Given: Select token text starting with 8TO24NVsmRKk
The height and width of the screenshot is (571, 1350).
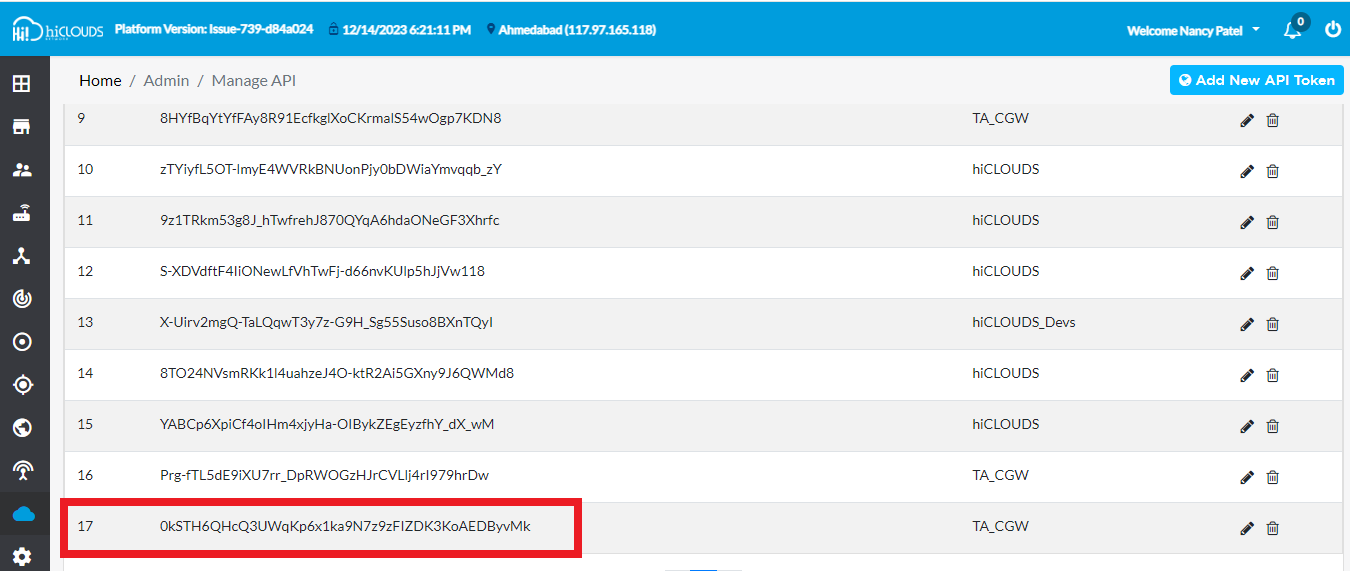Looking at the screenshot, I should click(x=337, y=373).
